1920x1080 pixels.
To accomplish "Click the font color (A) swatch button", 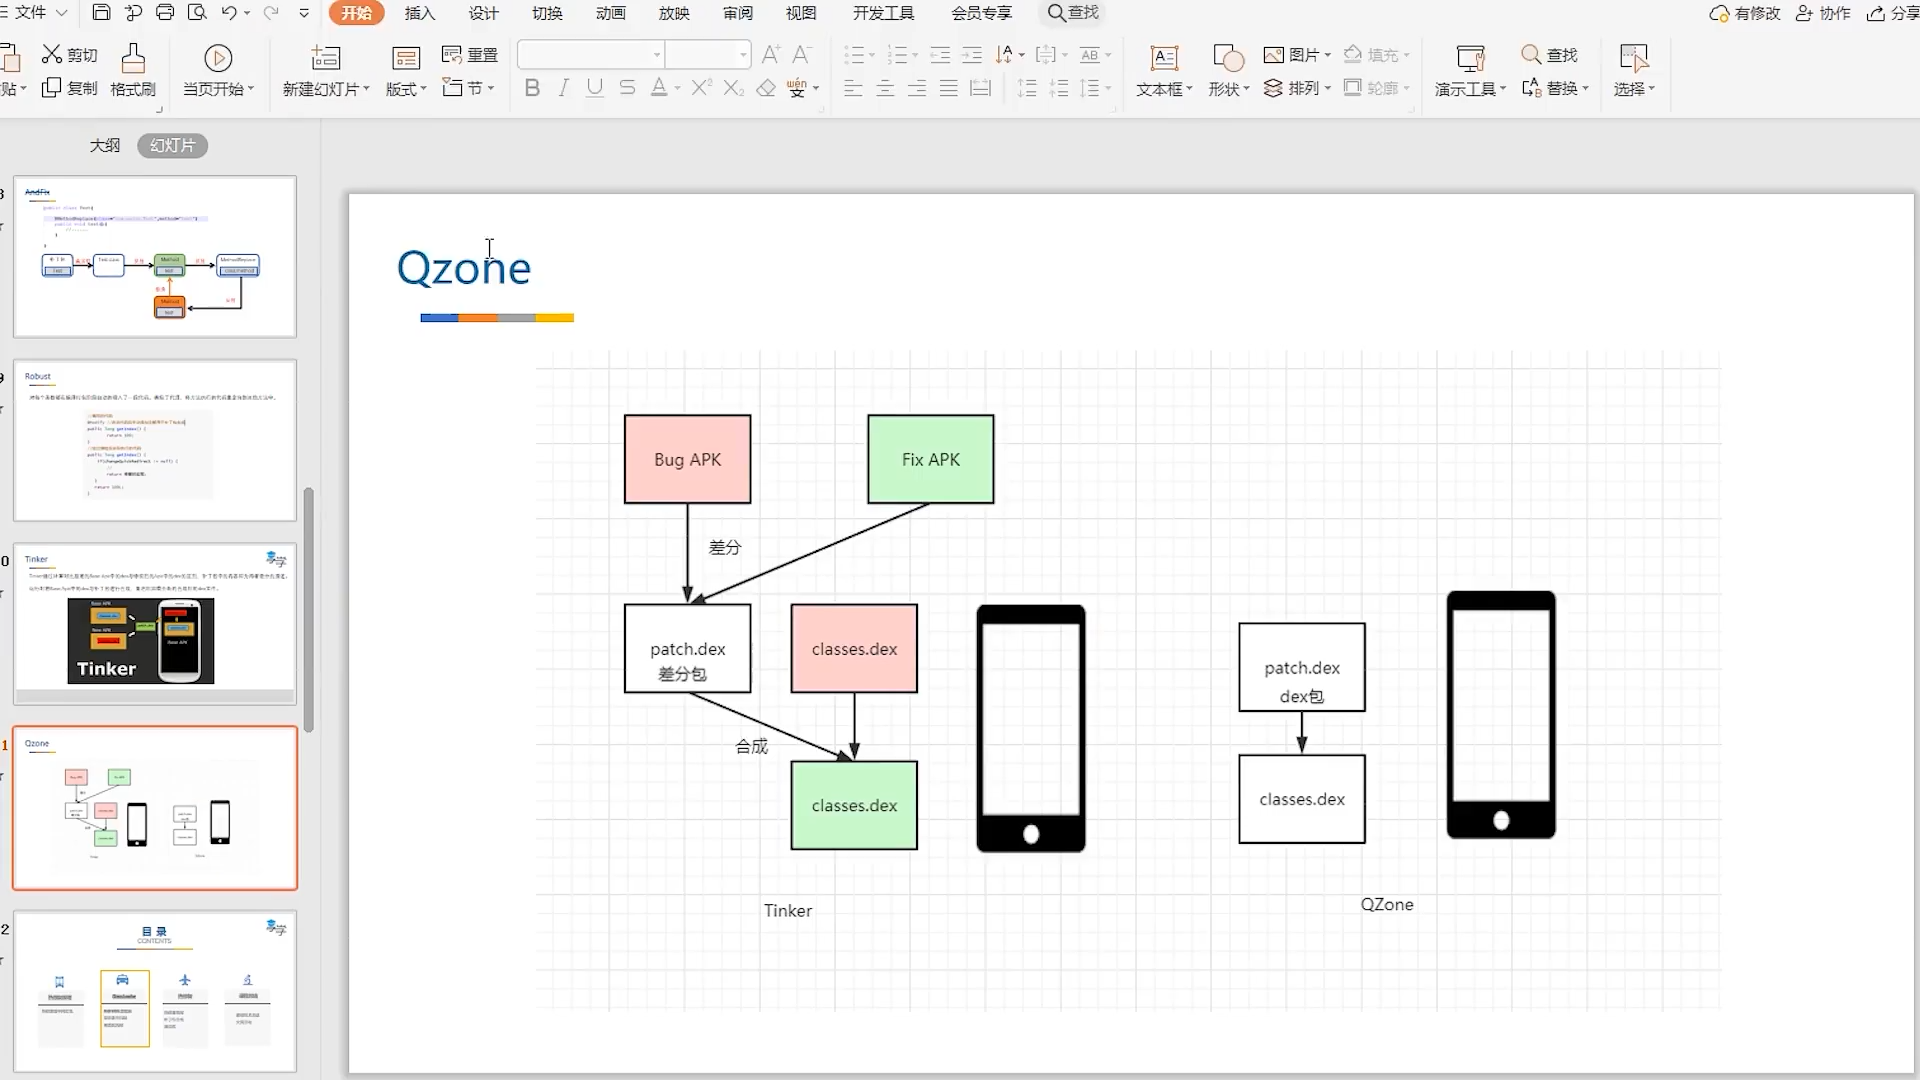I will pos(659,88).
